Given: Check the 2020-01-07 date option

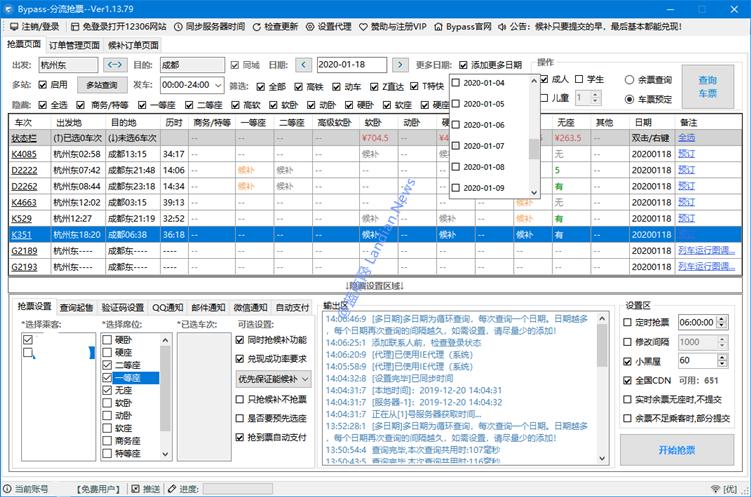Looking at the screenshot, I should (x=456, y=146).
